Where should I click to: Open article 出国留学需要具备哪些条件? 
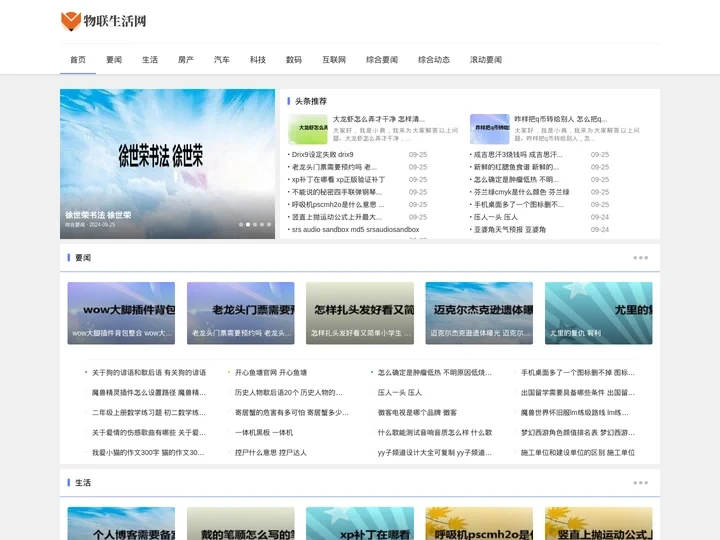click(578, 393)
